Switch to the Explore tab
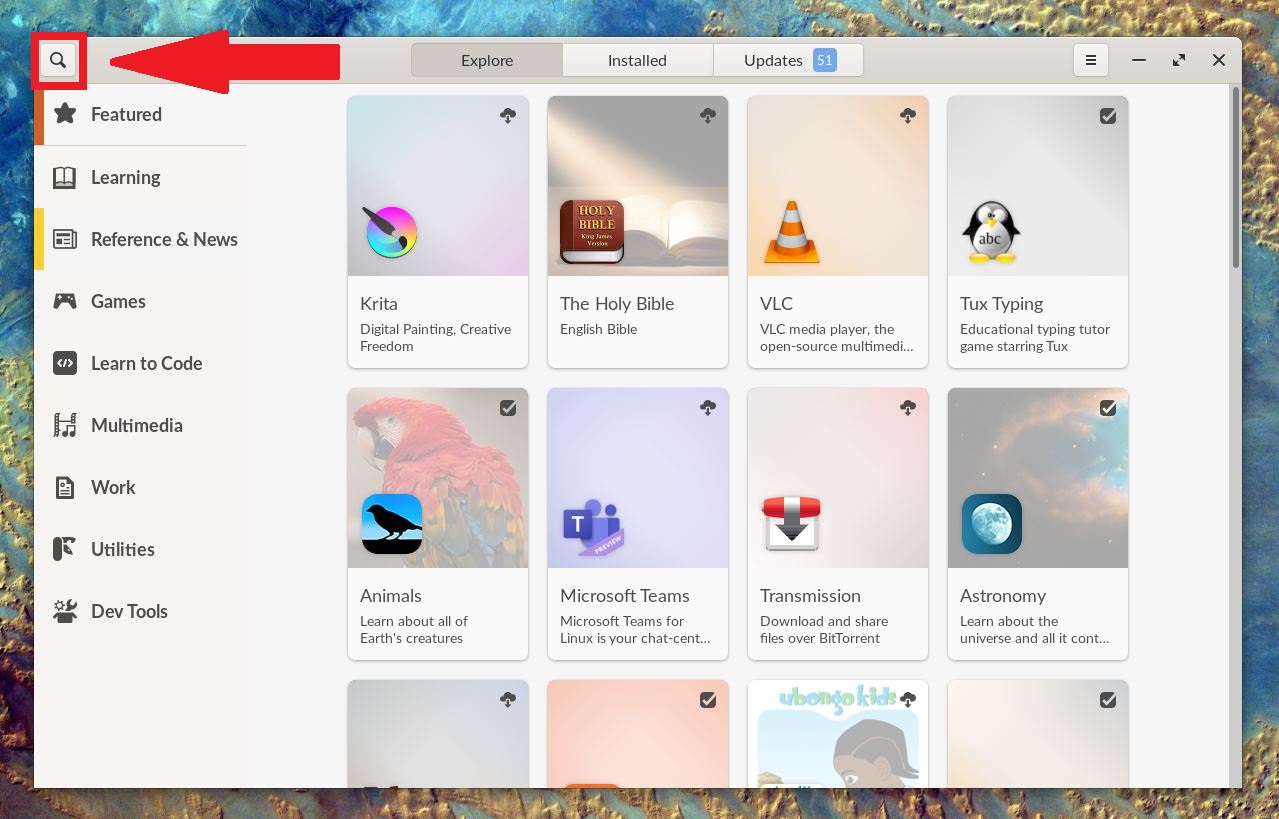 coord(487,60)
